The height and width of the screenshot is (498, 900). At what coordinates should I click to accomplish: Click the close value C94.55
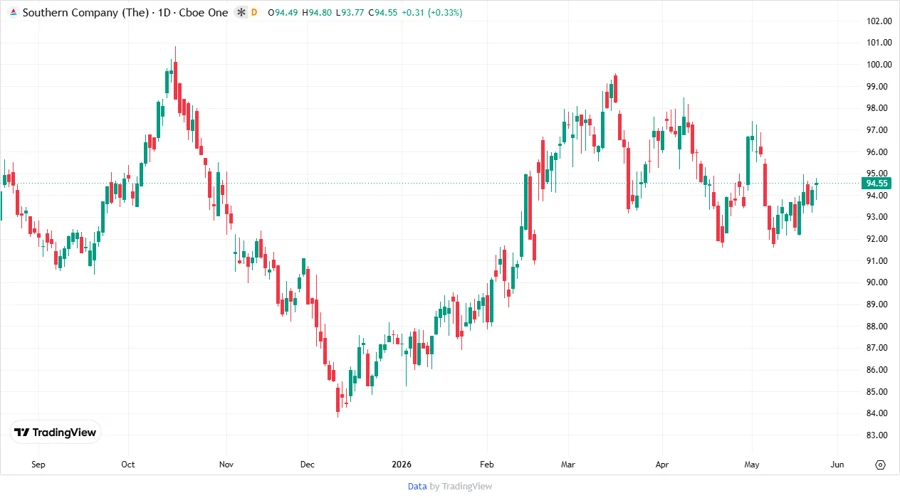[383, 12]
